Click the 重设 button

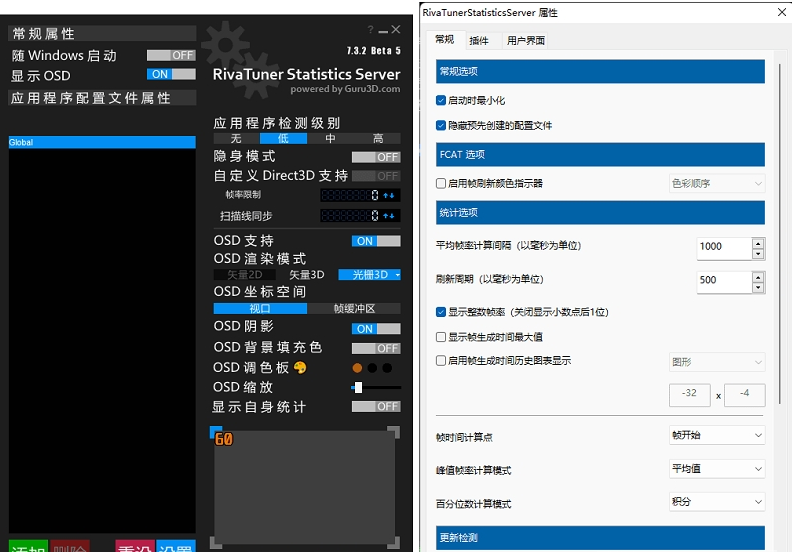[135, 546]
